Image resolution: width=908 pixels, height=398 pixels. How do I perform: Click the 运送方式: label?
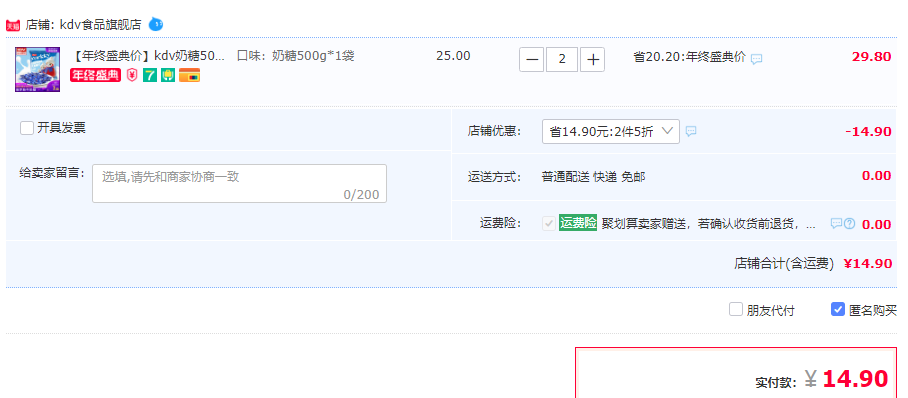coord(495,177)
